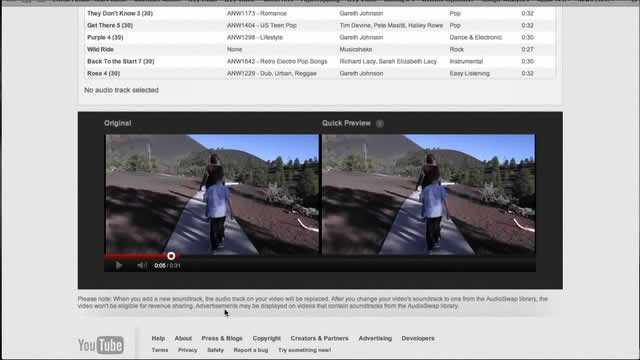640x360 pixels.
Task: Open the Advertising footer link
Action: click(375, 338)
